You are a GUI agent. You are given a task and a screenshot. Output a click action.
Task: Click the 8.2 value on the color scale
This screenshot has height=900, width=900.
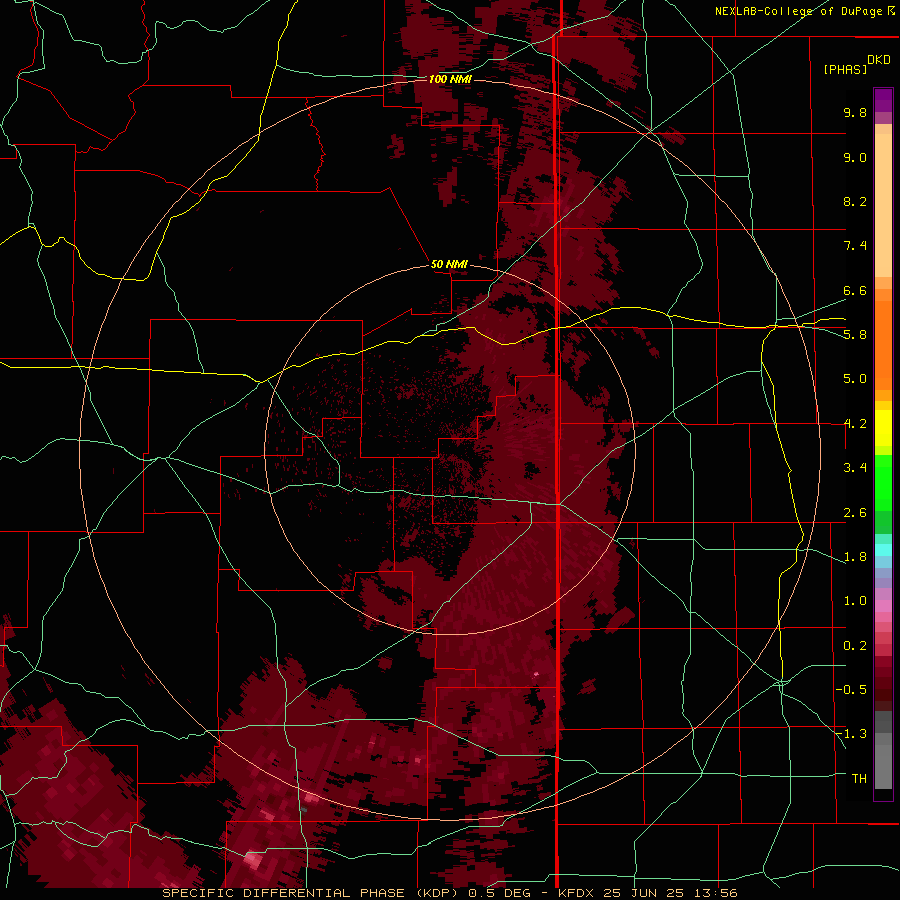pos(855,201)
